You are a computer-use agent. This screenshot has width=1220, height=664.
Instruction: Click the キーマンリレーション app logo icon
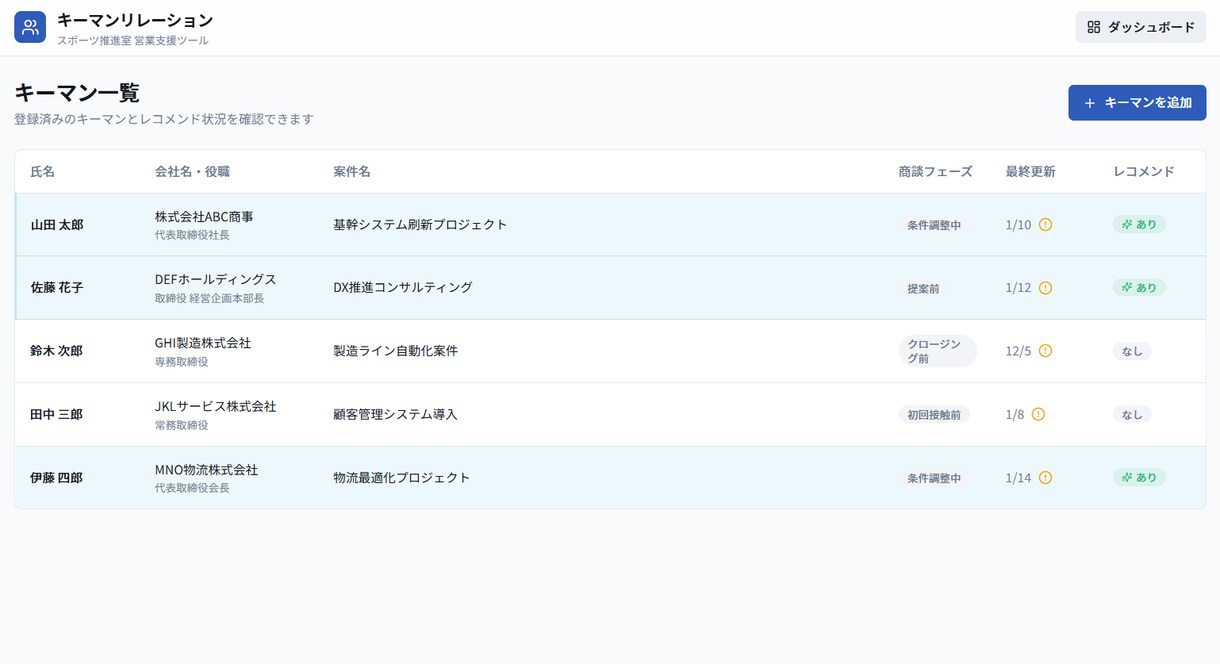click(x=30, y=27)
